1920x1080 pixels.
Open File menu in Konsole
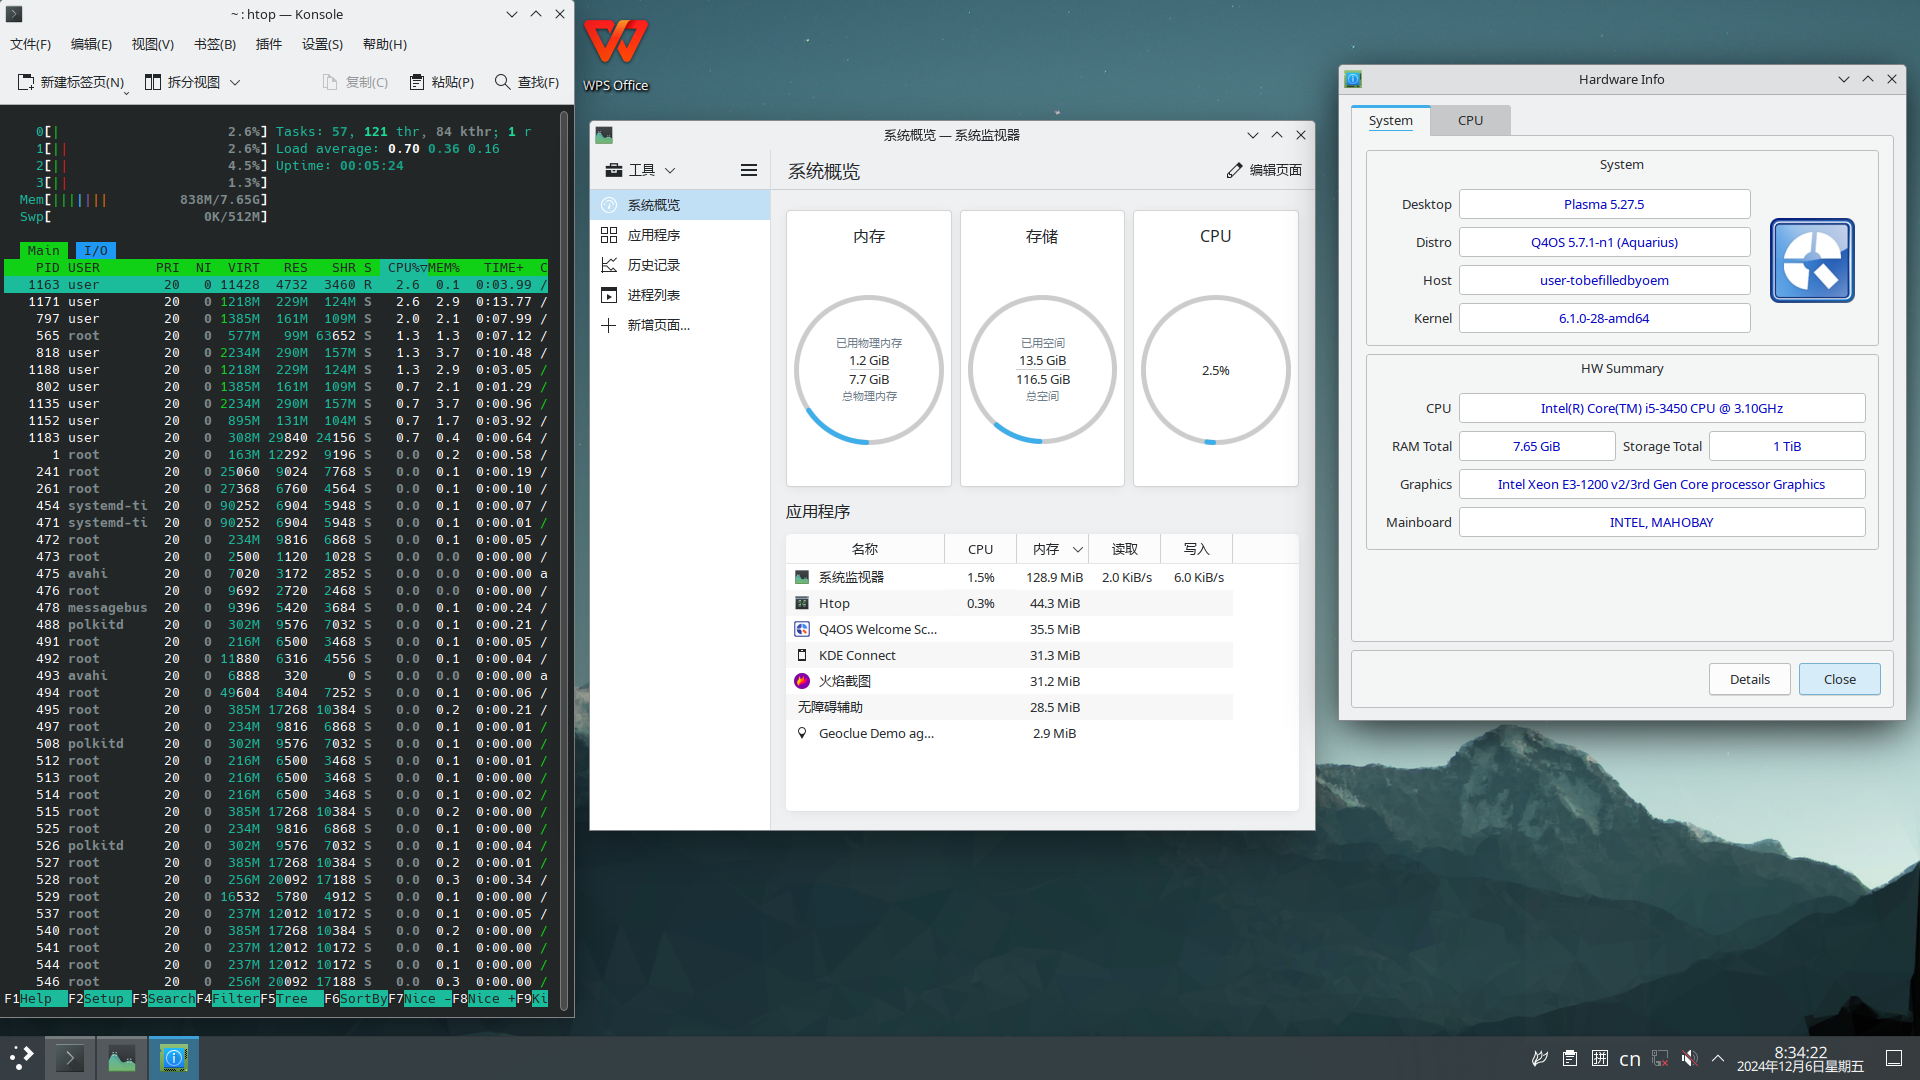(x=31, y=44)
